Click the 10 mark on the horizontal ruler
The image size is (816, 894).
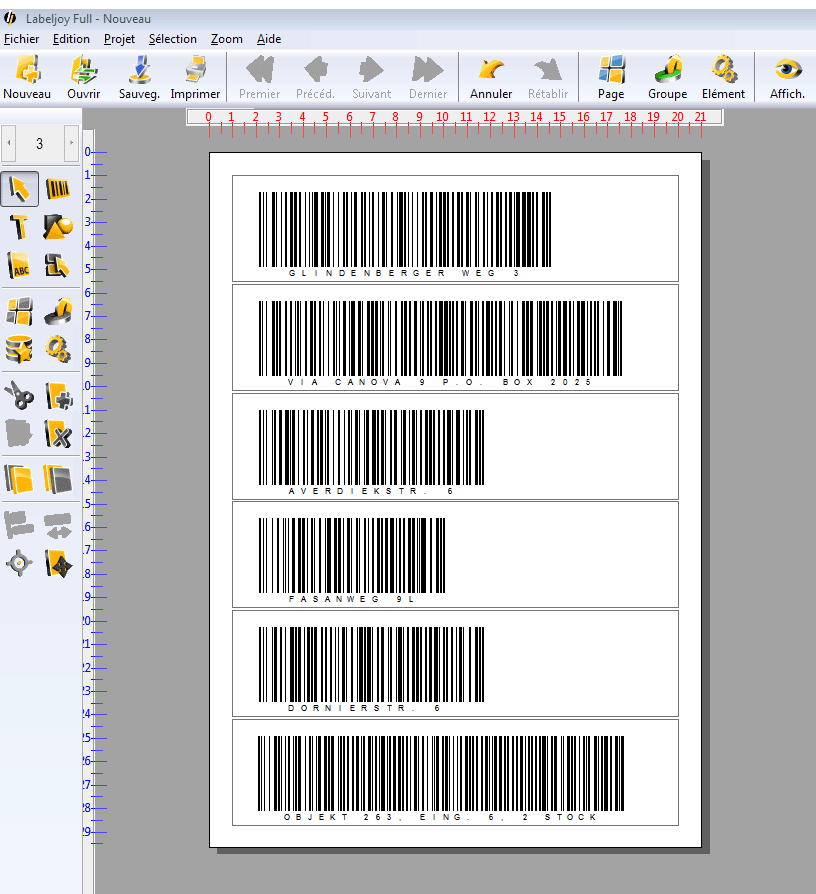point(442,117)
